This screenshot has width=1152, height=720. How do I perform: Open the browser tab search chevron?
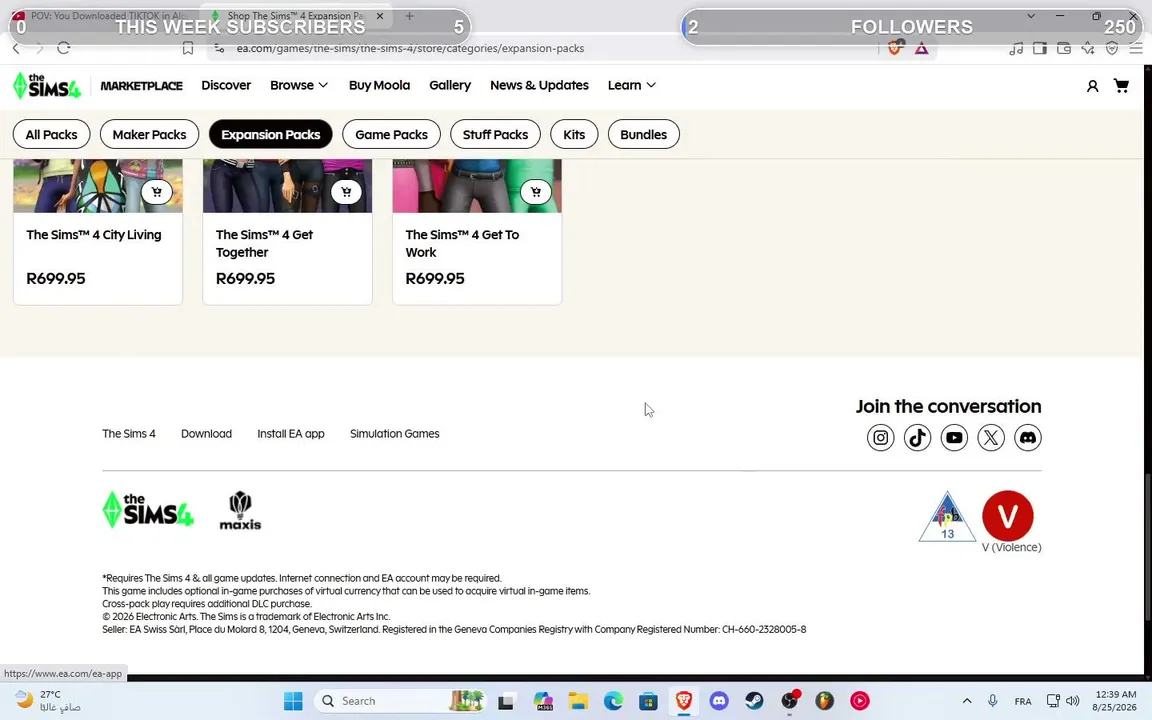click(x=1031, y=15)
